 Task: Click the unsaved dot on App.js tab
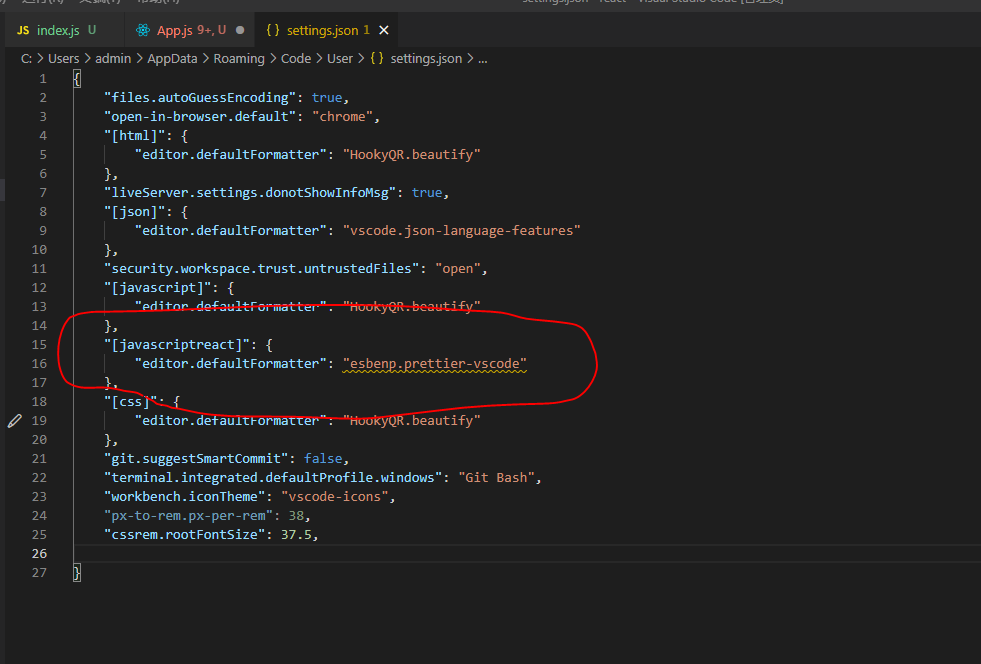point(240,30)
